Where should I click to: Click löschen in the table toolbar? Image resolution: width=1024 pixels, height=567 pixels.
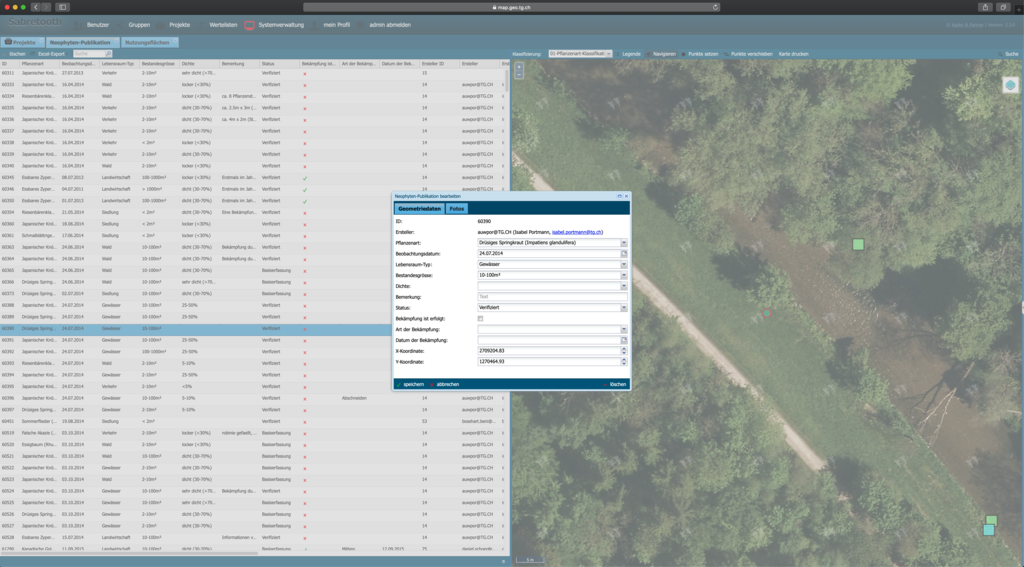(14, 54)
